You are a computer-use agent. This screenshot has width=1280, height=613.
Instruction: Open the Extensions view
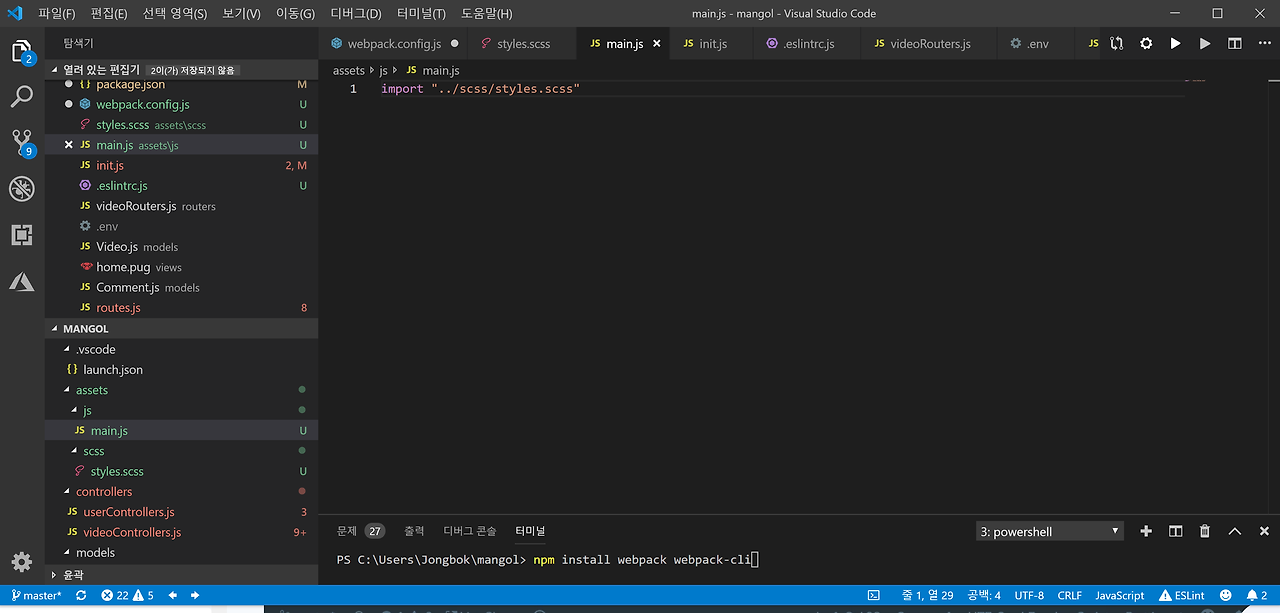[22, 235]
